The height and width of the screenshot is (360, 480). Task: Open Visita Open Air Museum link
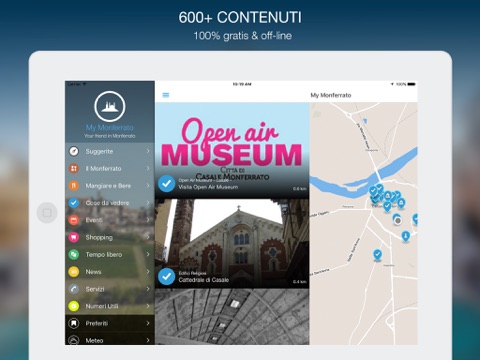click(x=208, y=187)
